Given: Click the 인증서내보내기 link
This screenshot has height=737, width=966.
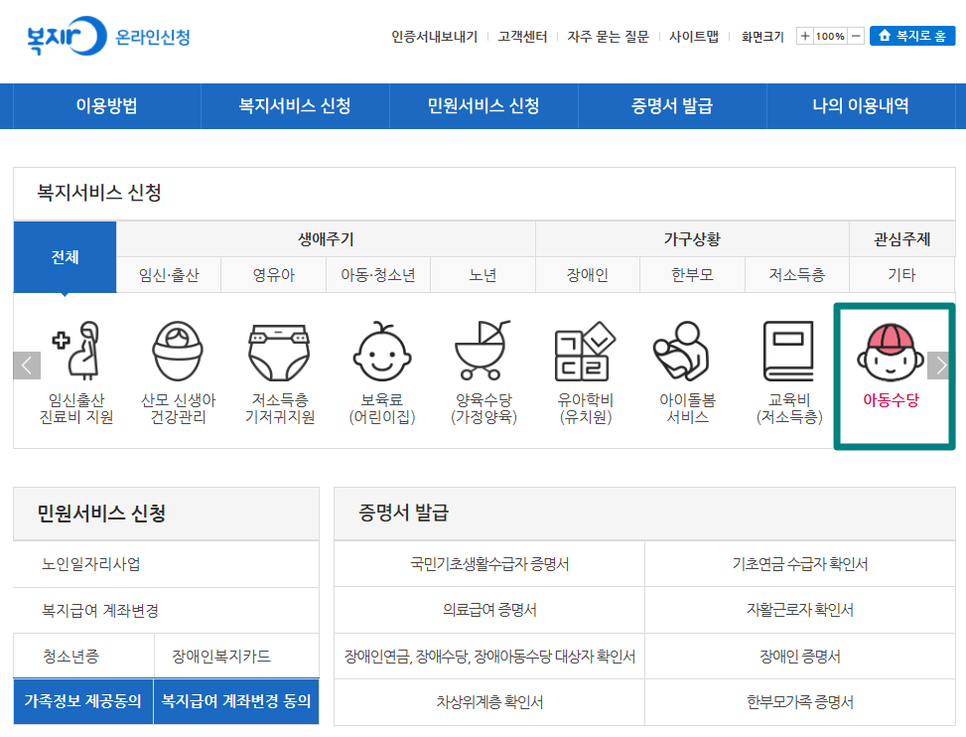Looking at the screenshot, I should (434, 37).
